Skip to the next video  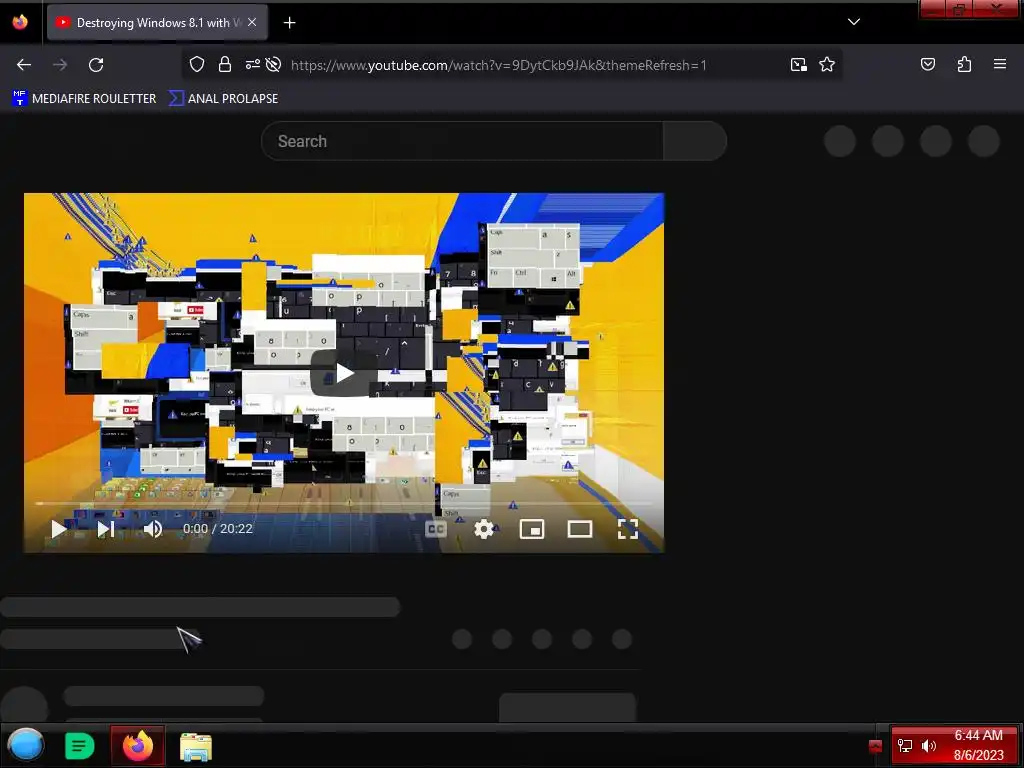coord(106,529)
